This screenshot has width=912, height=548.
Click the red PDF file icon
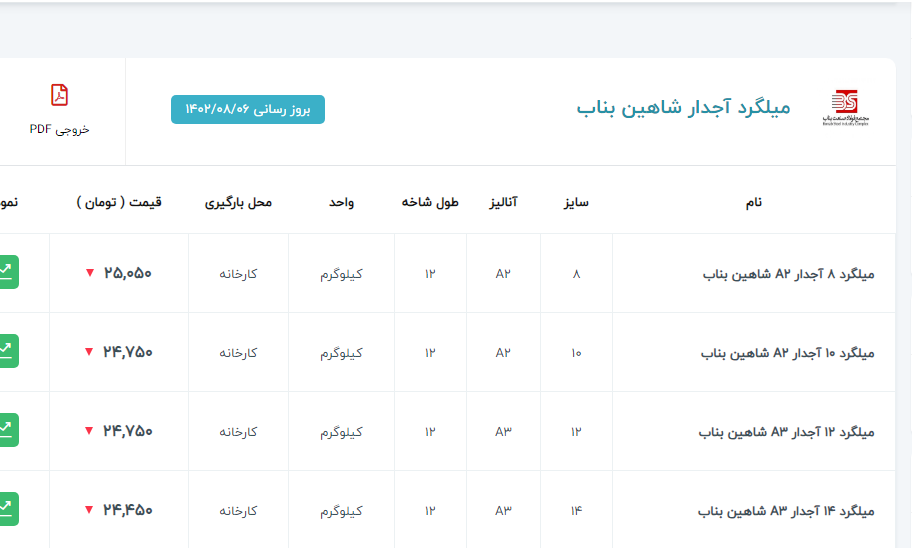click(60, 95)
